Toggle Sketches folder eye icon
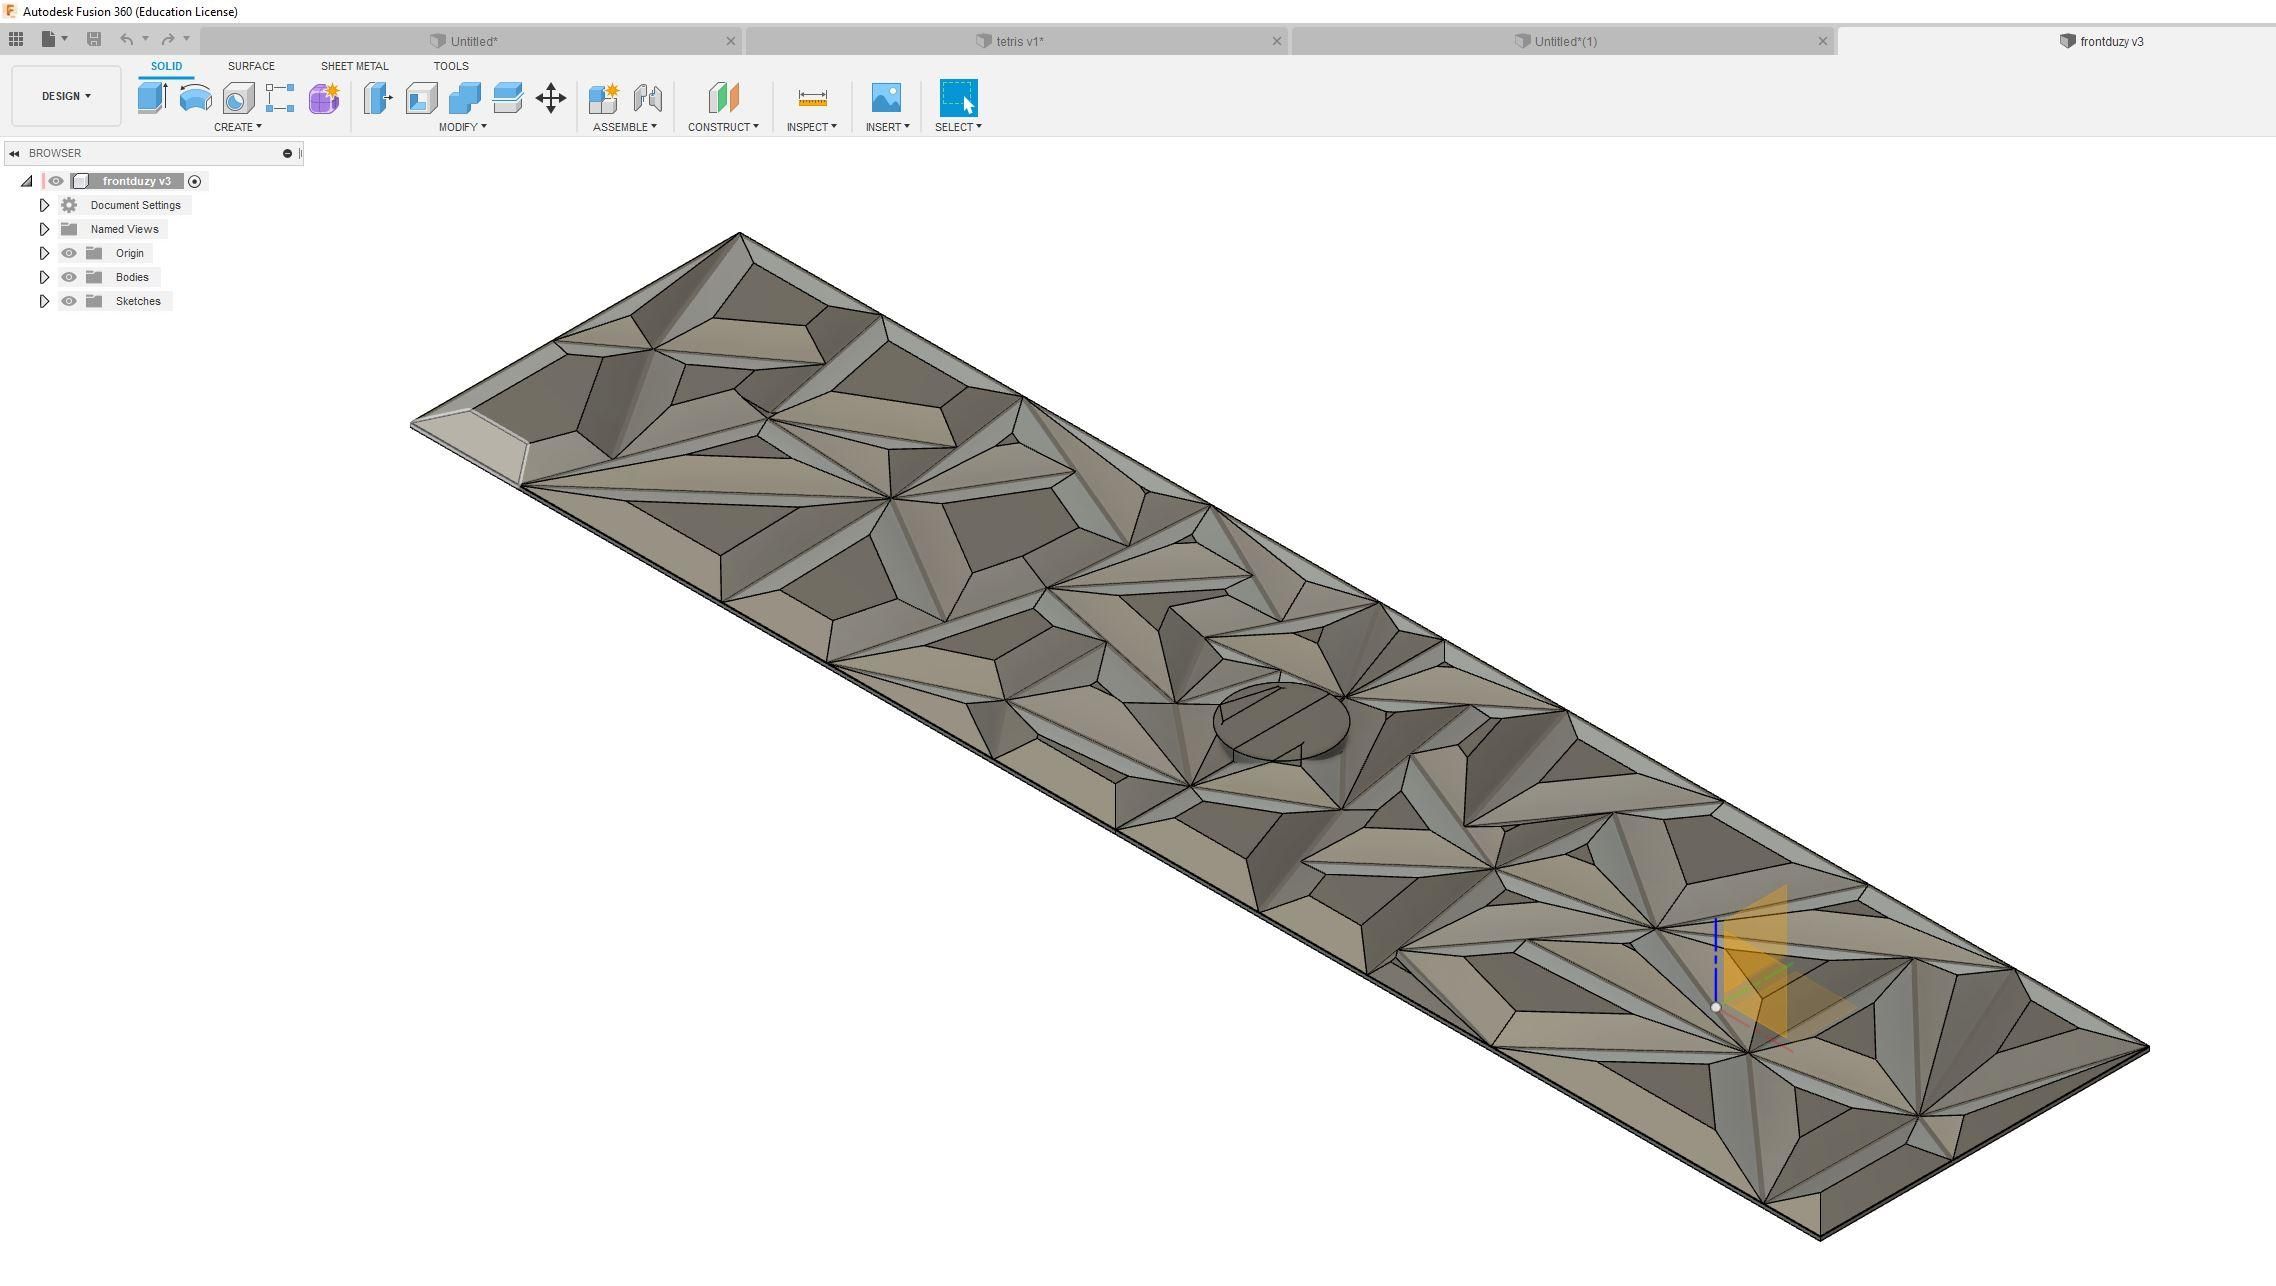 click(69, 301)
